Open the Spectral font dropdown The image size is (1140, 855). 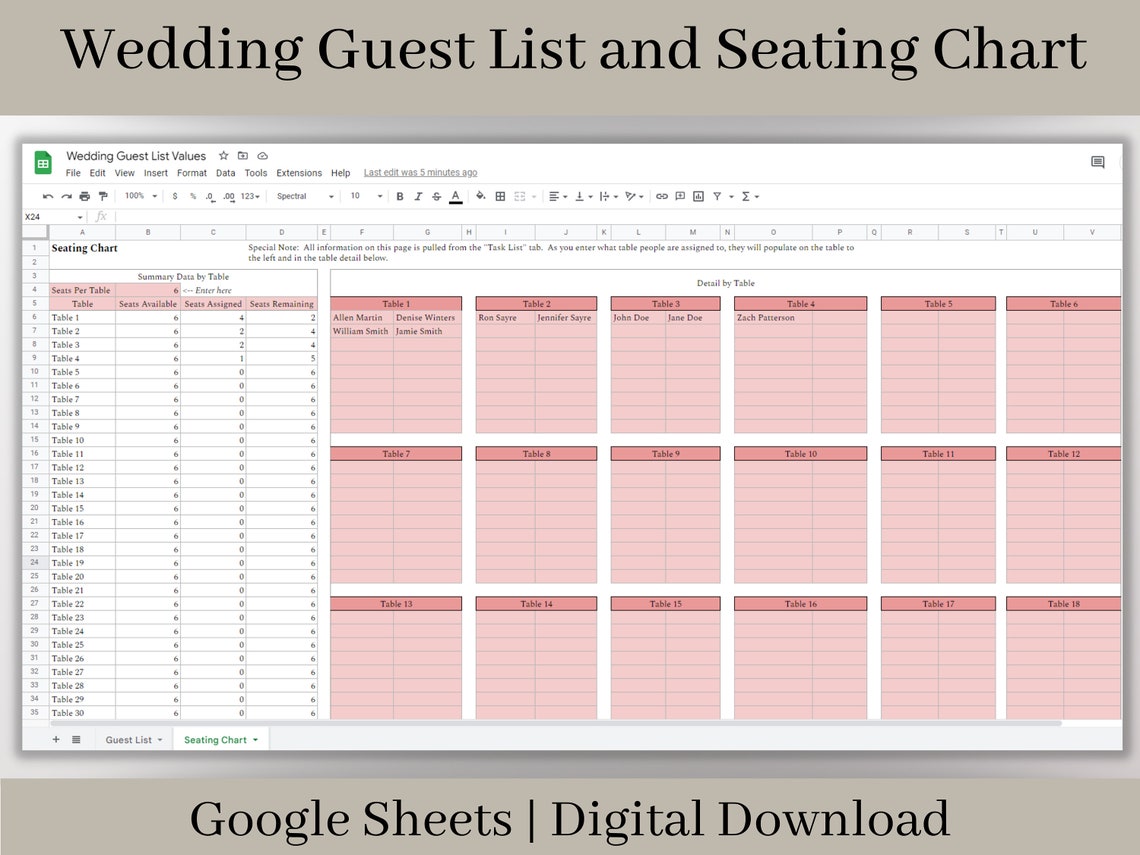pyautogui.click(x=305, y=196)
